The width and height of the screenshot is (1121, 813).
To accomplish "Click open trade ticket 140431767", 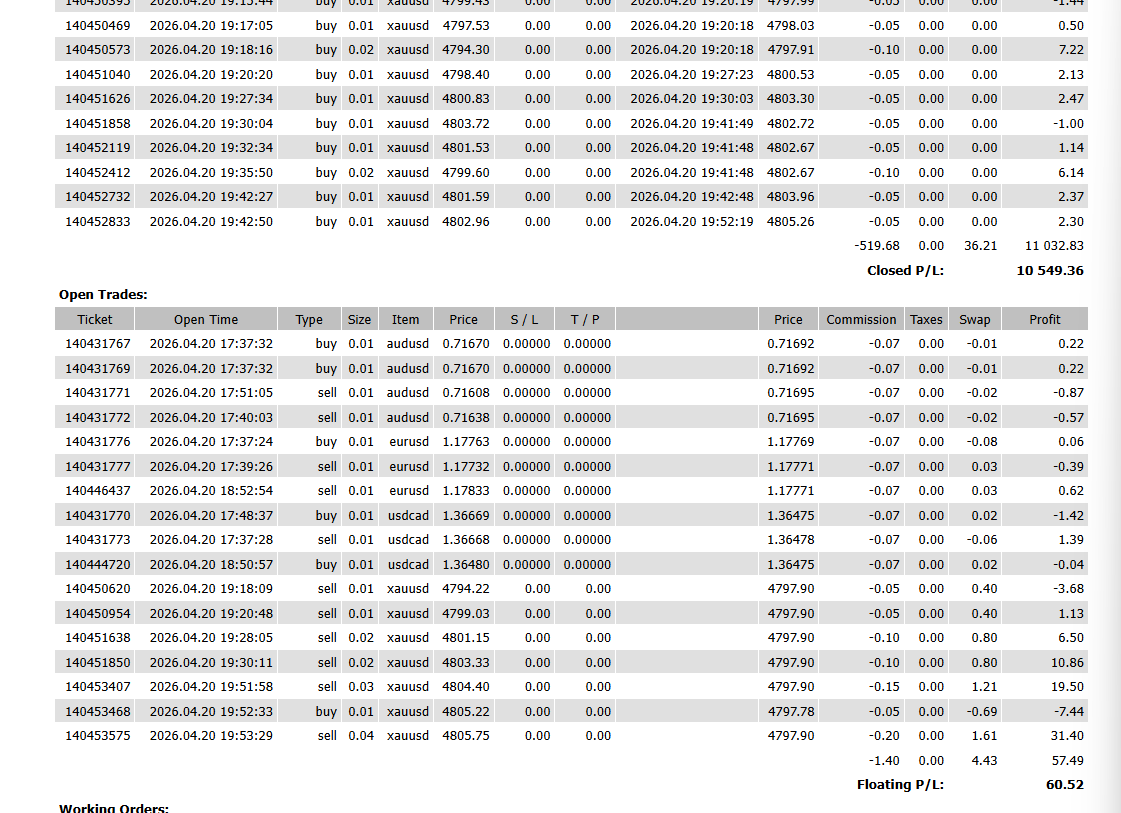I will click(98, 344).
